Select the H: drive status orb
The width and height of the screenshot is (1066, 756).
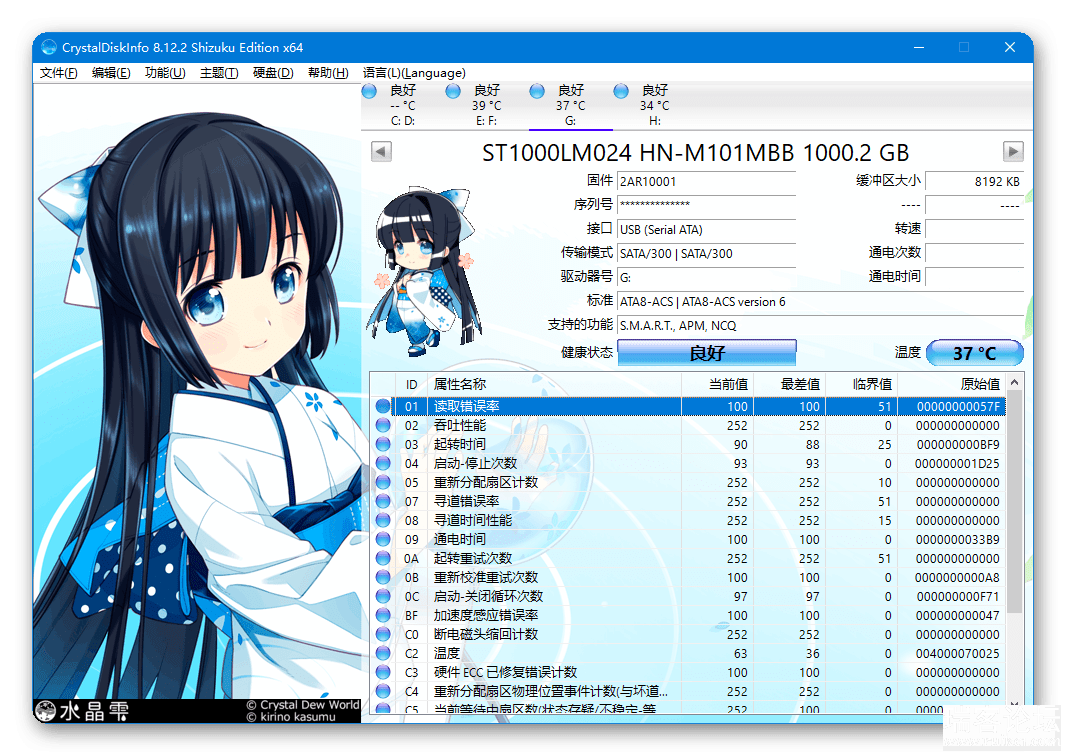[621, 91]
